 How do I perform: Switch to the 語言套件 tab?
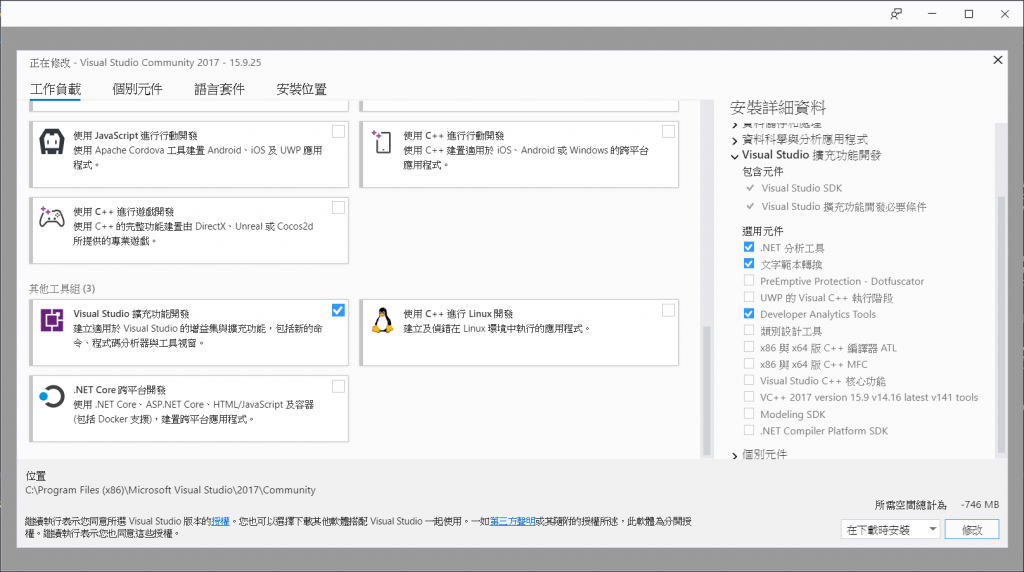pos(219,89)
